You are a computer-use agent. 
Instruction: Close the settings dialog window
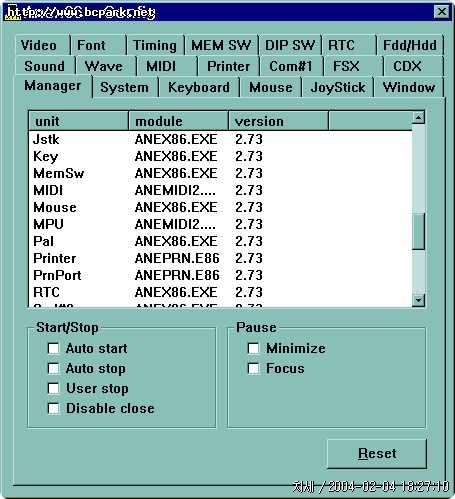[x=441, y=12]
